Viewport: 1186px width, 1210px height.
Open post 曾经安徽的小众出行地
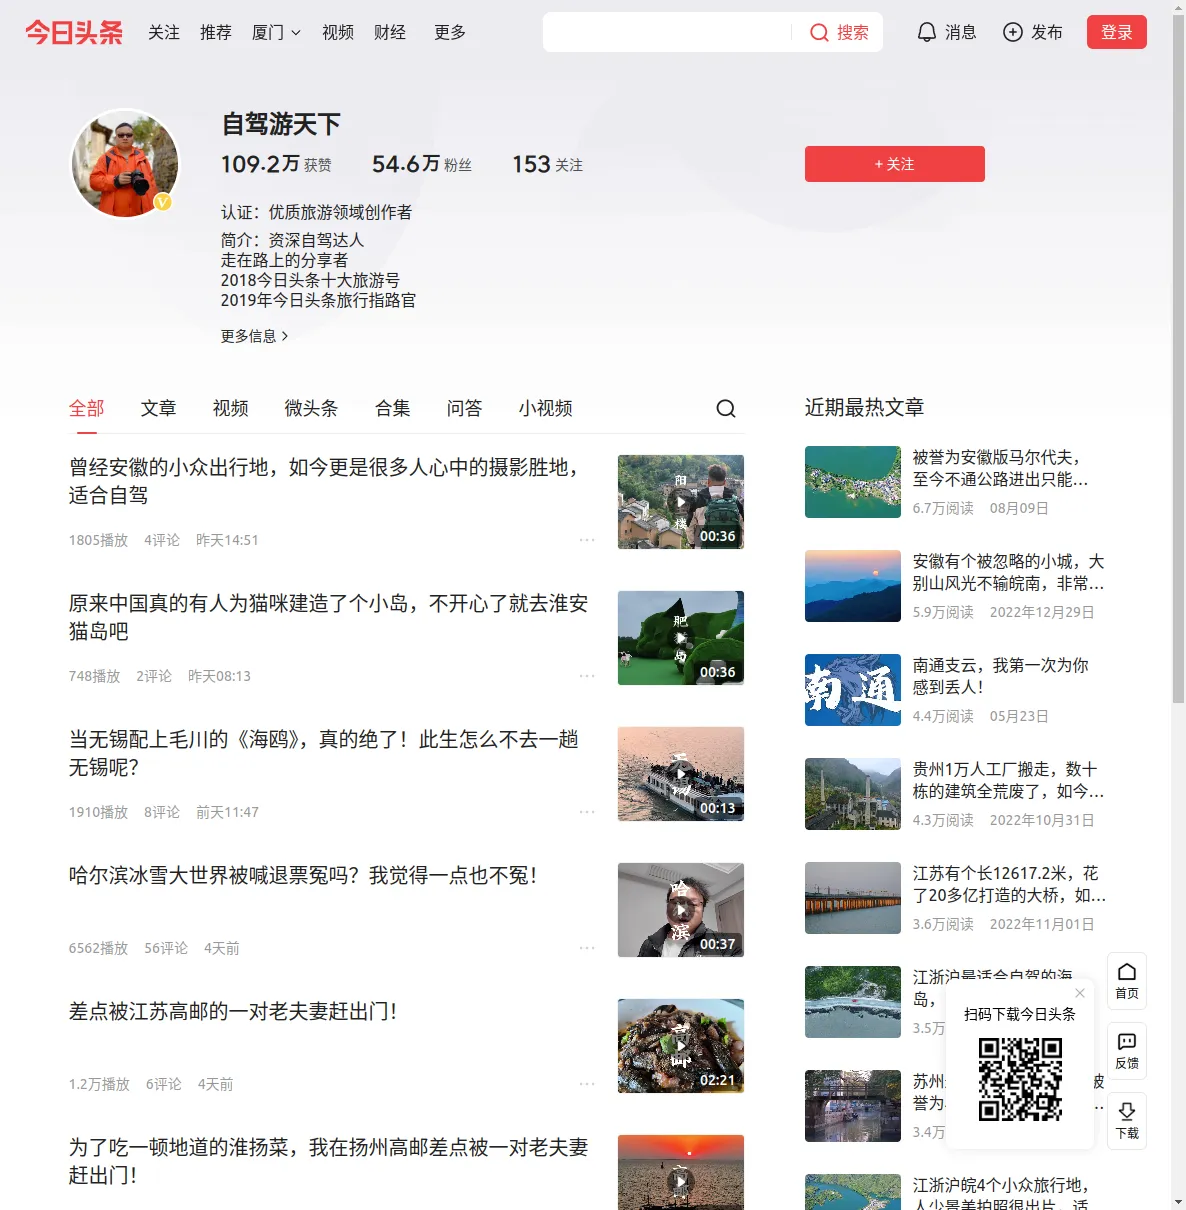(x=325, y=481)
